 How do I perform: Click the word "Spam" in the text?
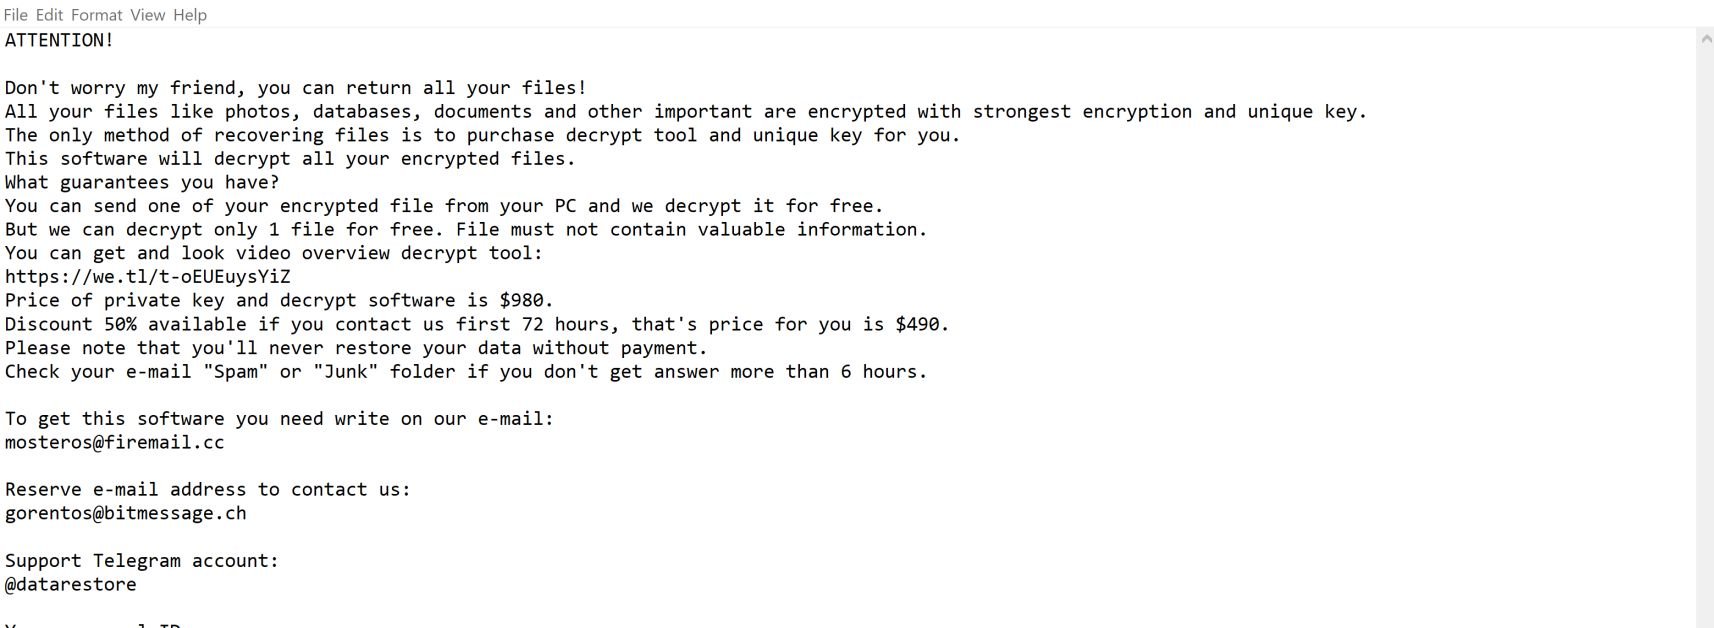[236, 371]
